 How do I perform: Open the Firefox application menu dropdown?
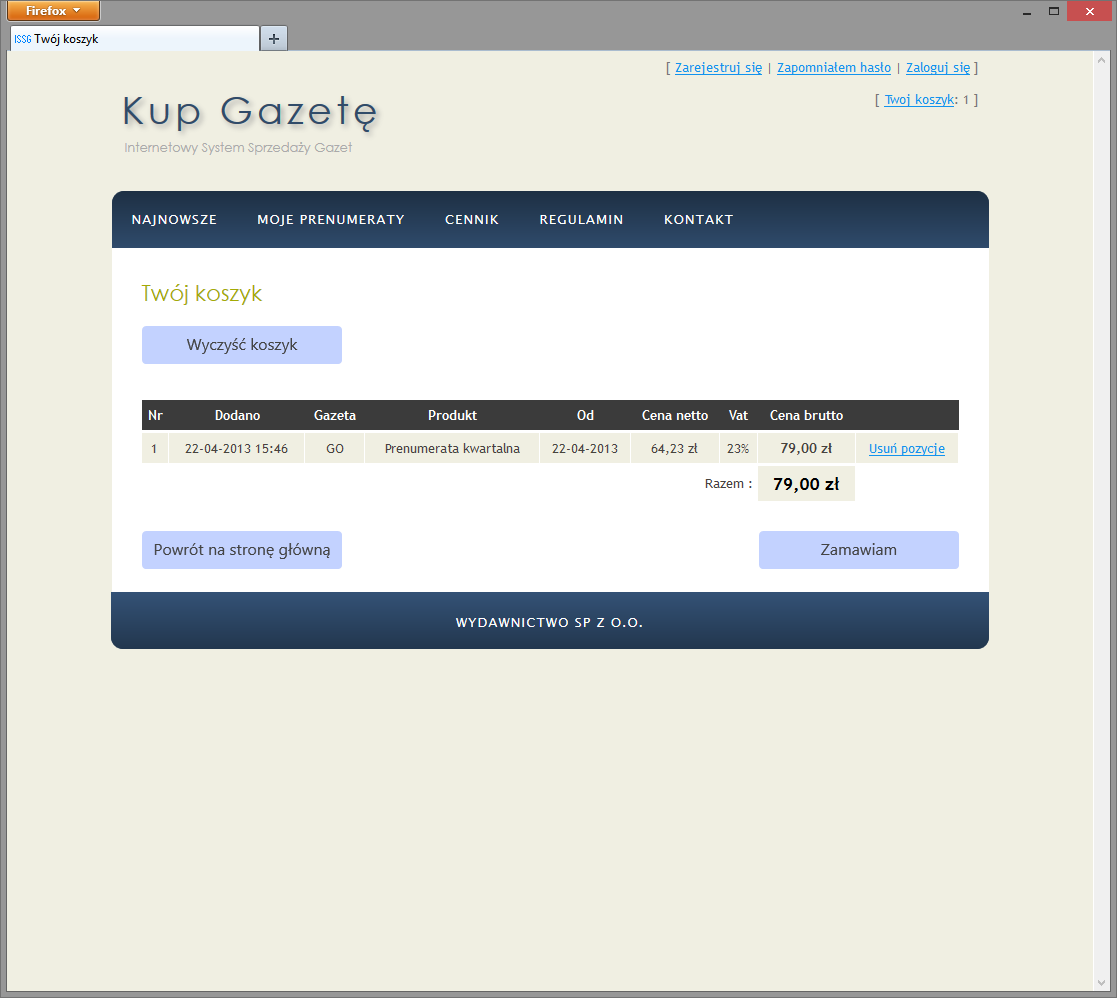pos(53,11)
